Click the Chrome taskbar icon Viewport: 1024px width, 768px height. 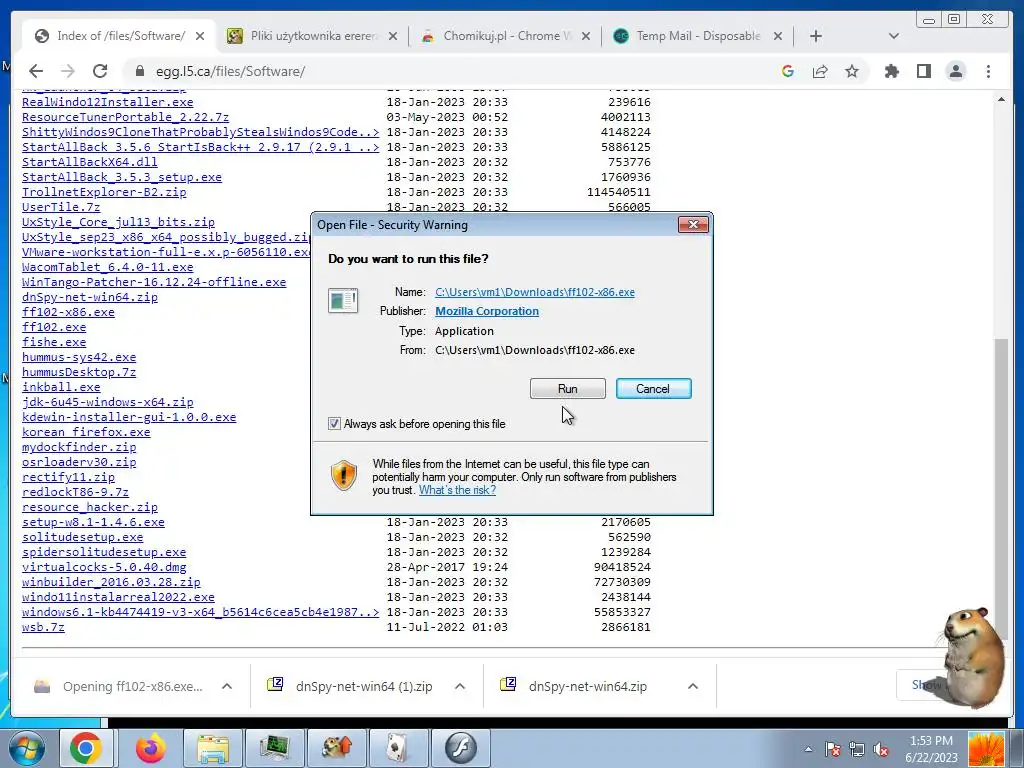pos(86,748)
